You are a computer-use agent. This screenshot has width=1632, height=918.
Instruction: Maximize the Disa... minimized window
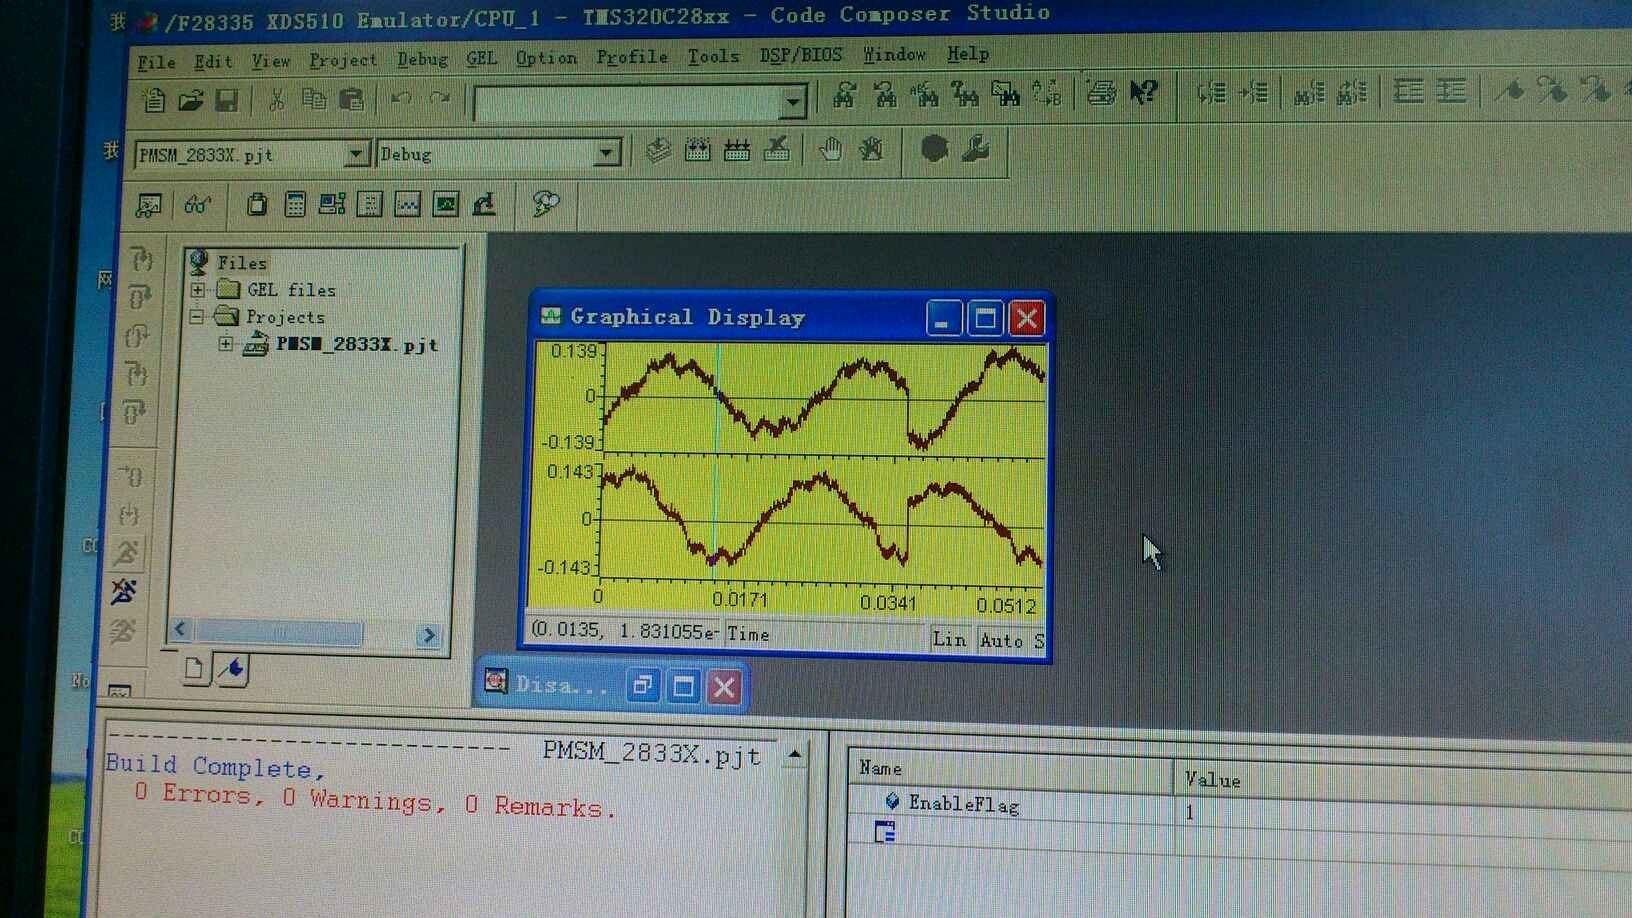[x=684, y=686]
